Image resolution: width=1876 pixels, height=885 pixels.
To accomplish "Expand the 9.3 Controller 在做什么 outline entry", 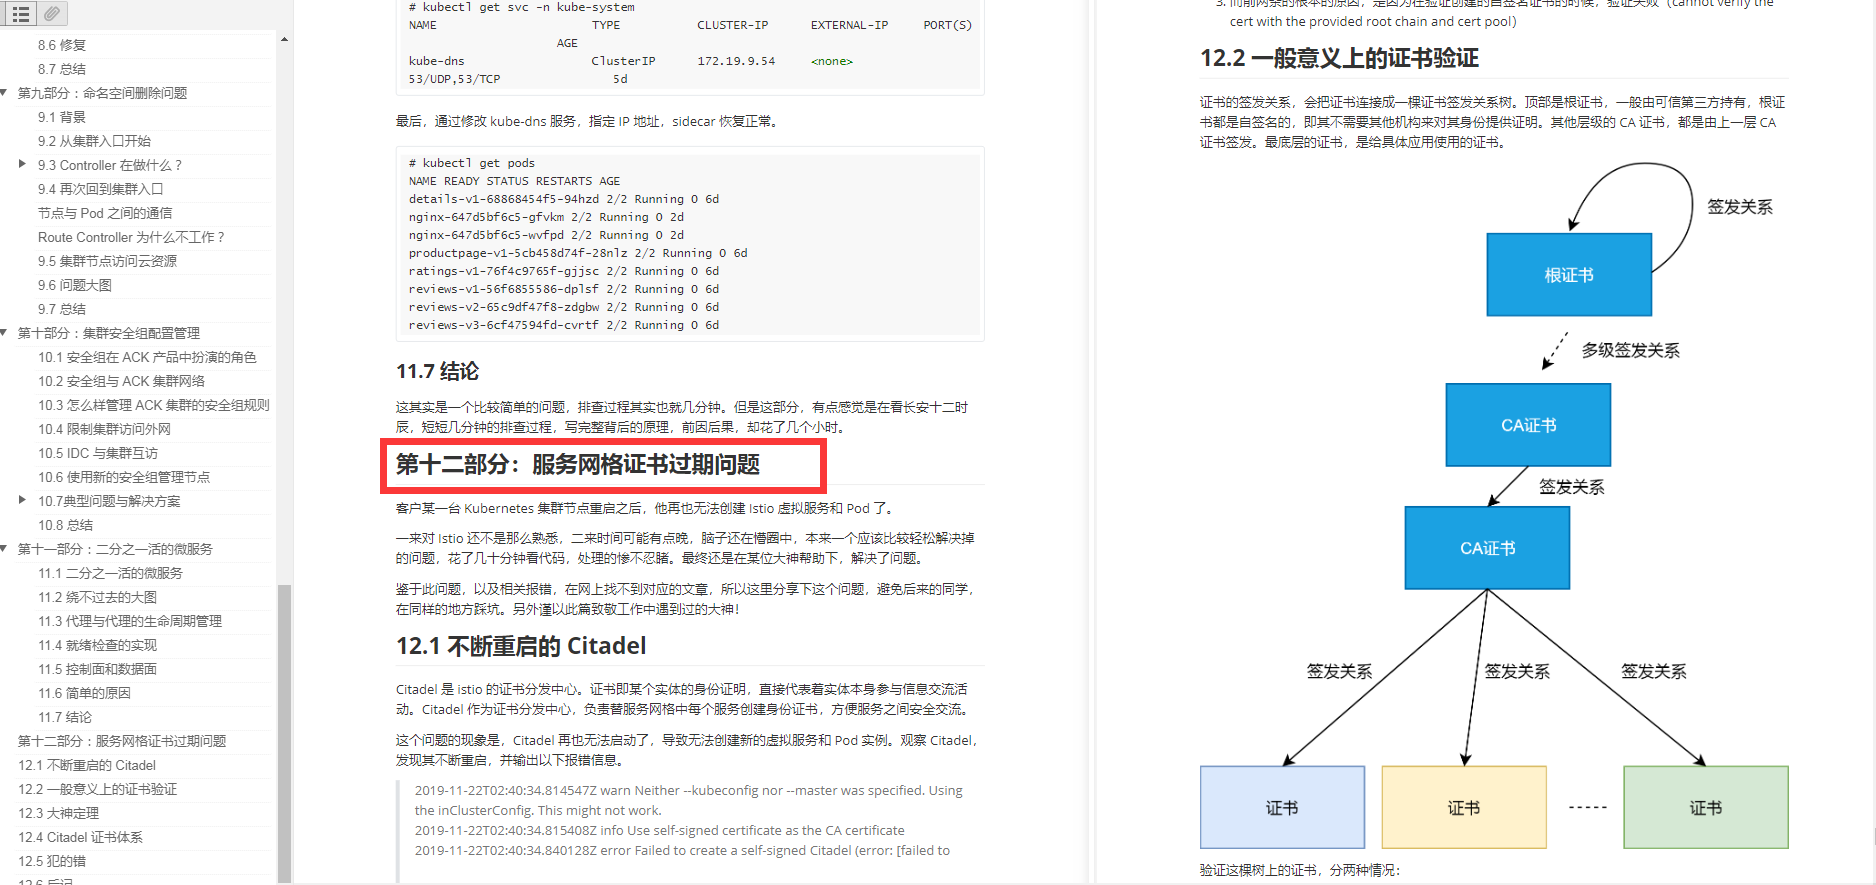I will [23, 164].
